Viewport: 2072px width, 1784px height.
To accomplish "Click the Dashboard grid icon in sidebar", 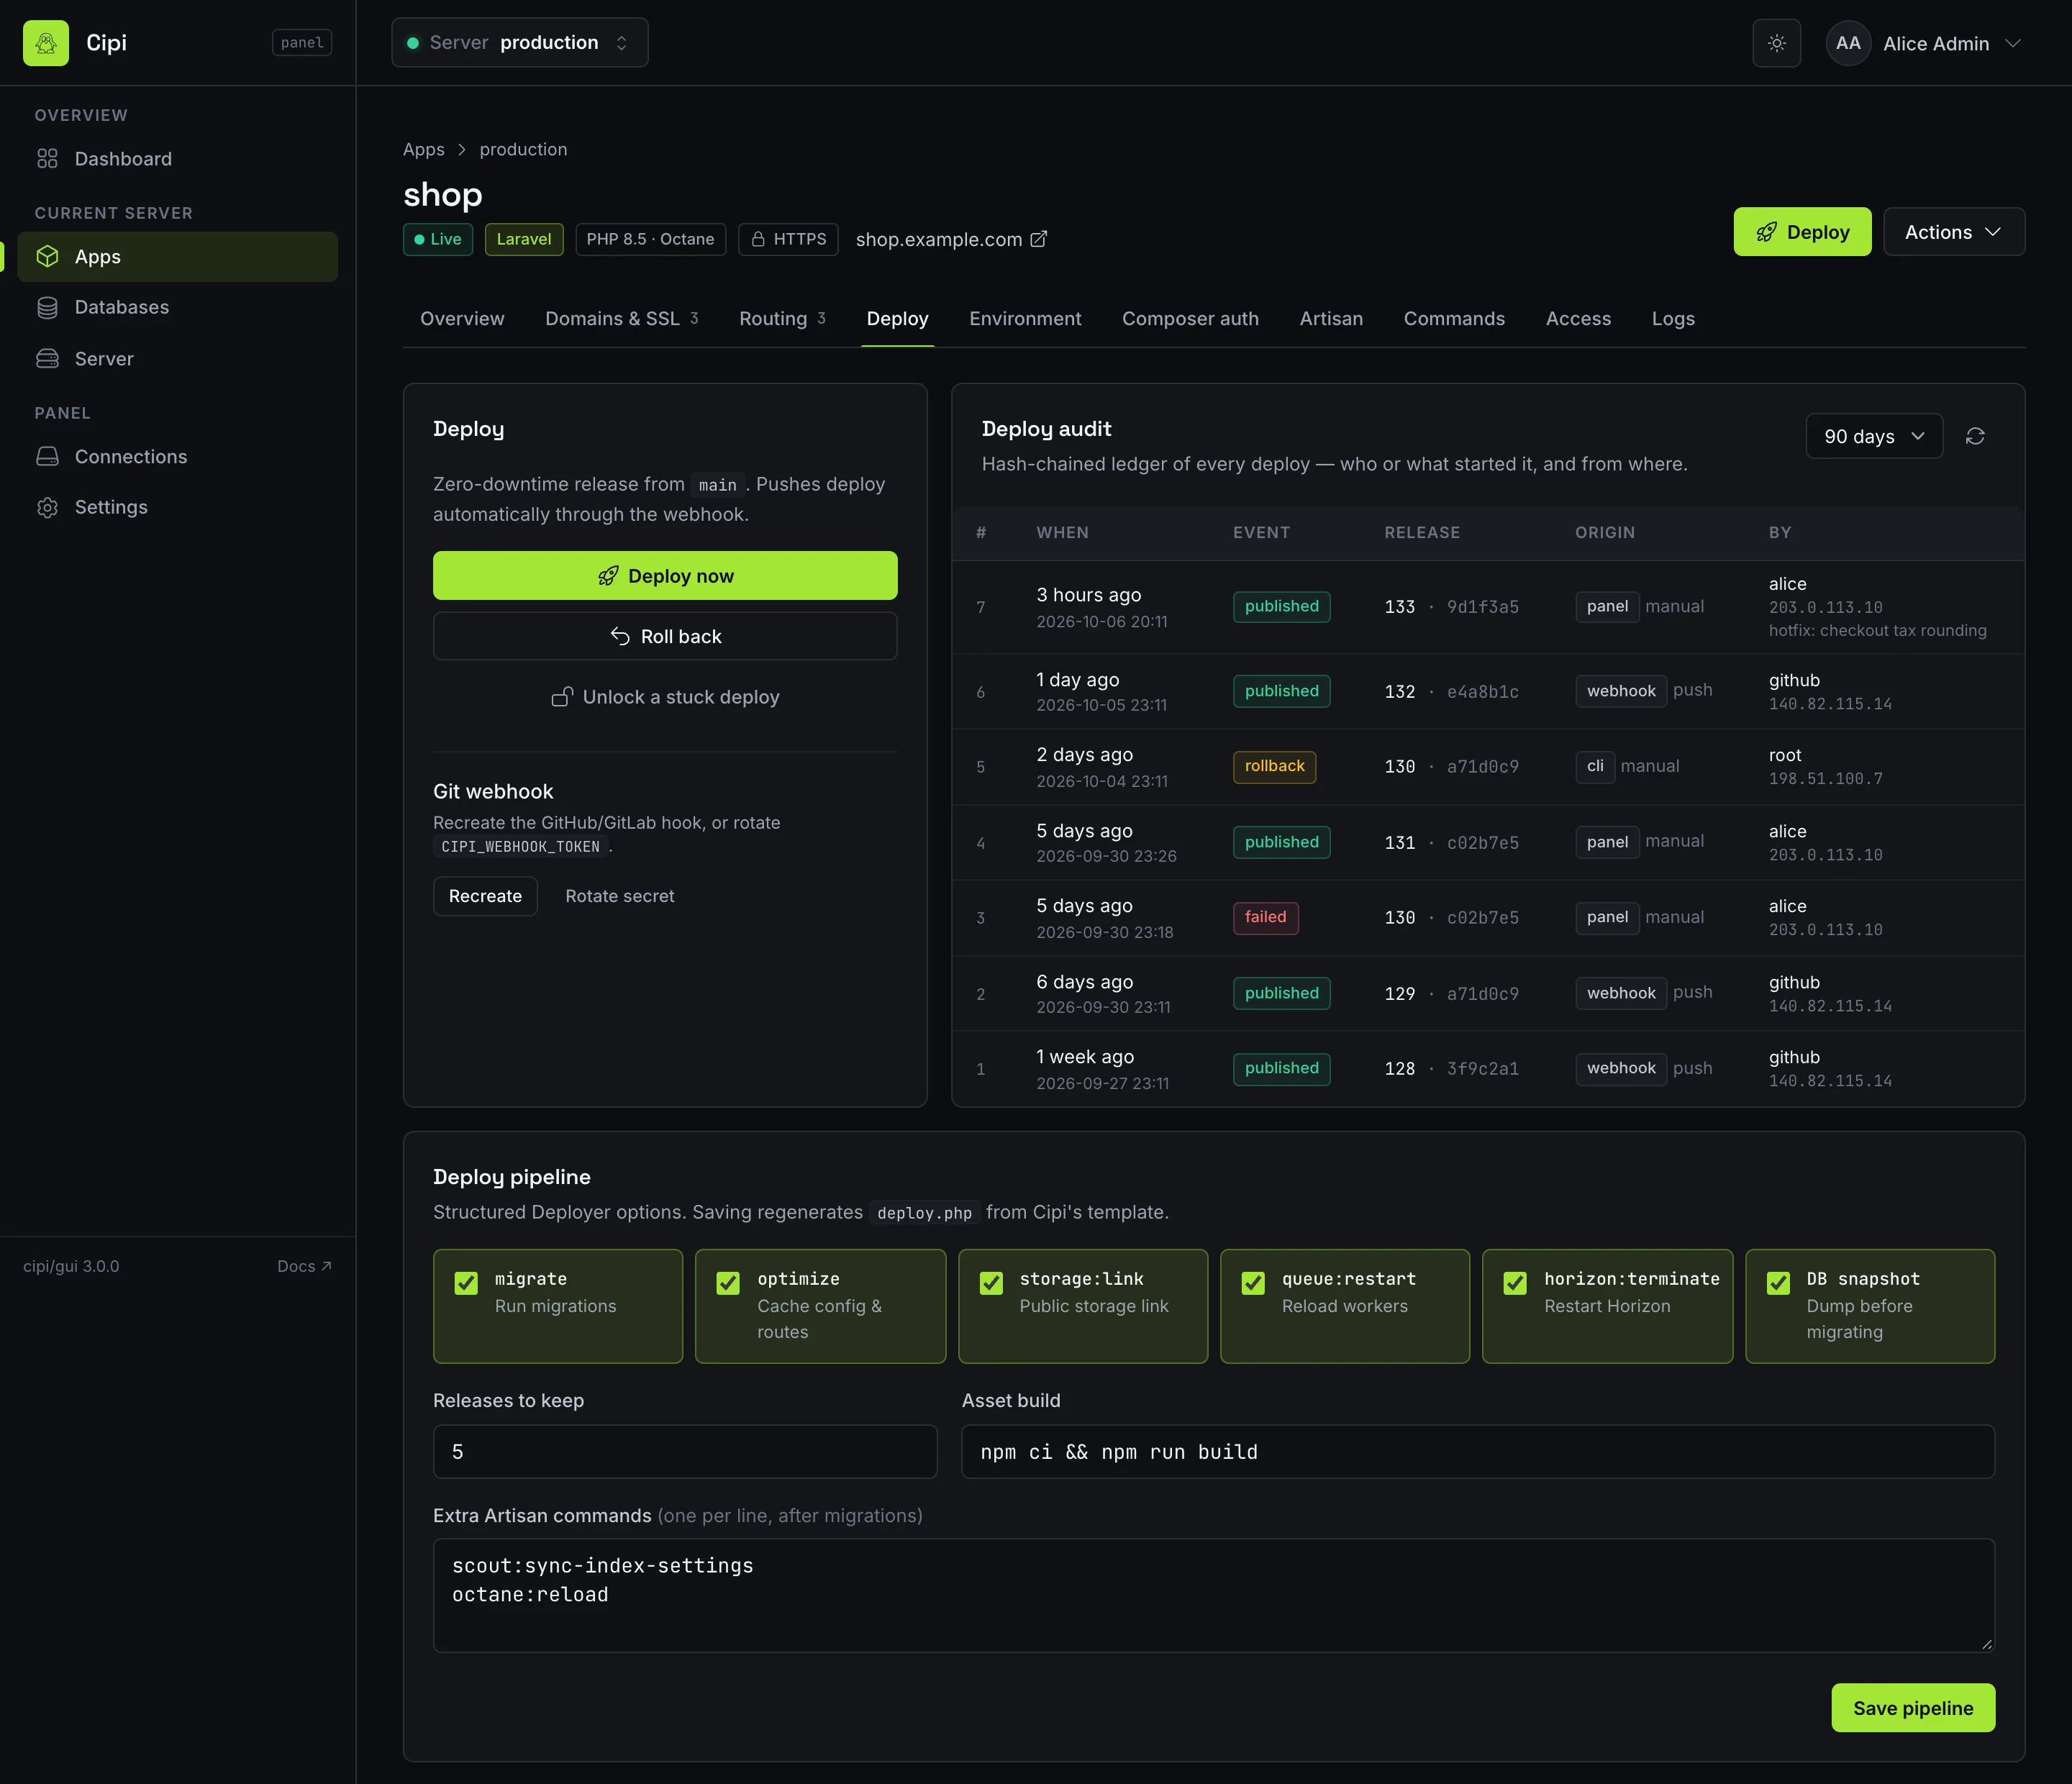I will tap(47, 159).
